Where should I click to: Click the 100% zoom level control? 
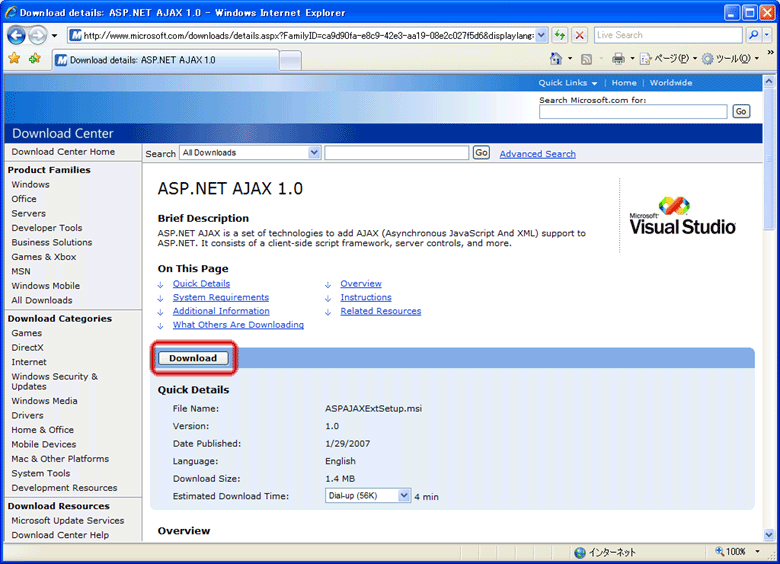(x=730, y=552)
